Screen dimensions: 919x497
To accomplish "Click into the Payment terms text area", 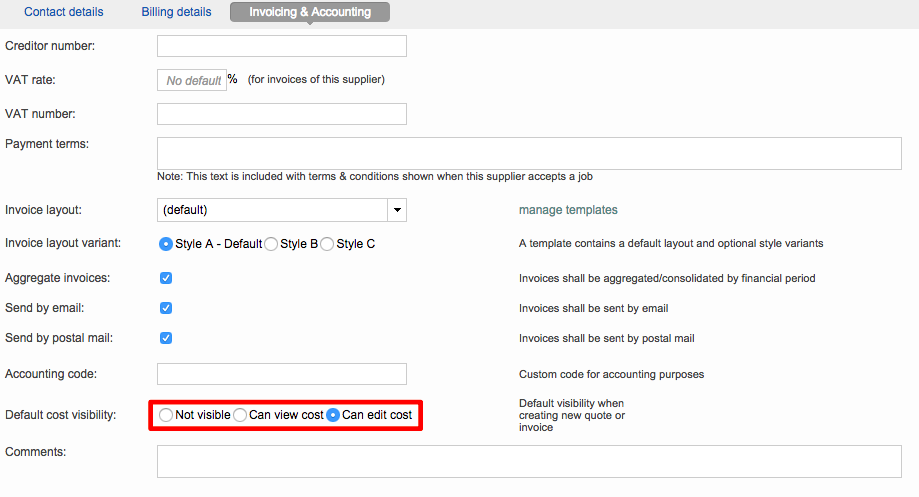I will click(529, 153).
